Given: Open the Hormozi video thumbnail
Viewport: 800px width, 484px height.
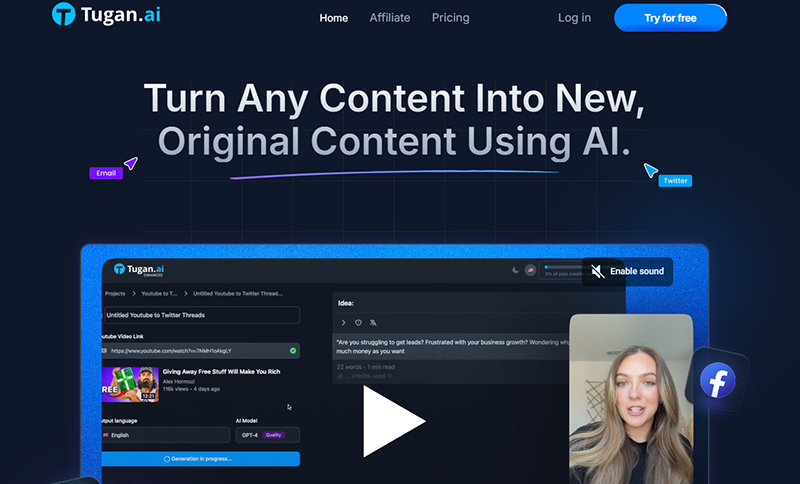Looking at the screenshot, I should (130, 384).
